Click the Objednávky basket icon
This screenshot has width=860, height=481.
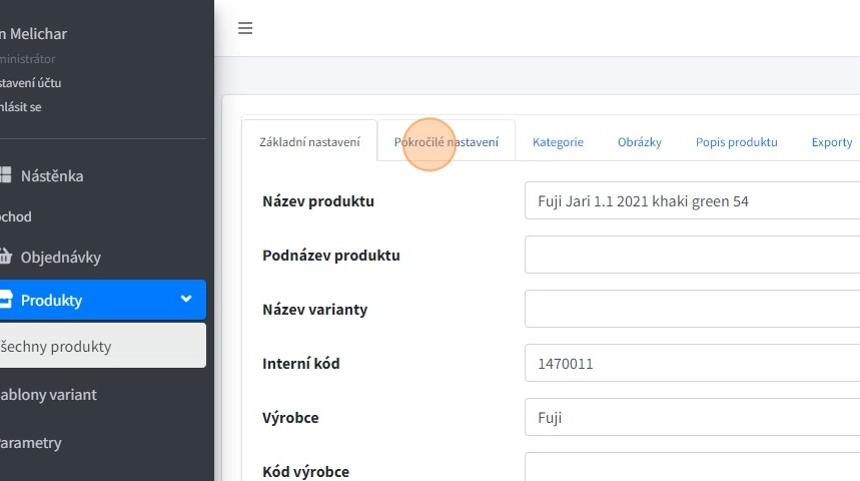point(5,257)
